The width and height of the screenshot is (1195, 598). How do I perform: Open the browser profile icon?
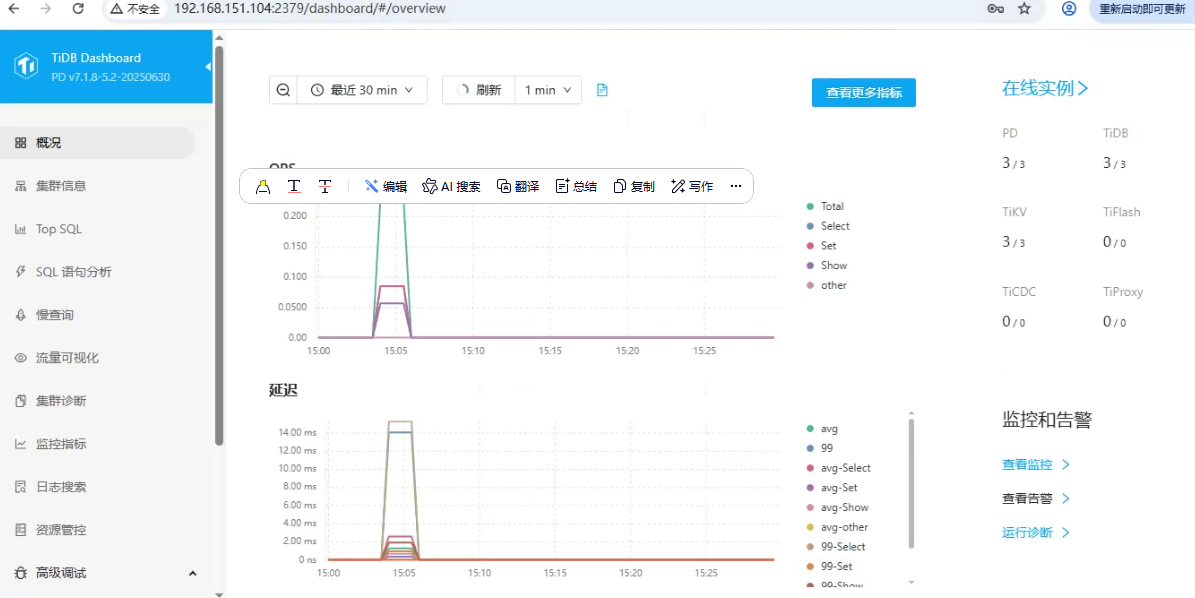1069,8
